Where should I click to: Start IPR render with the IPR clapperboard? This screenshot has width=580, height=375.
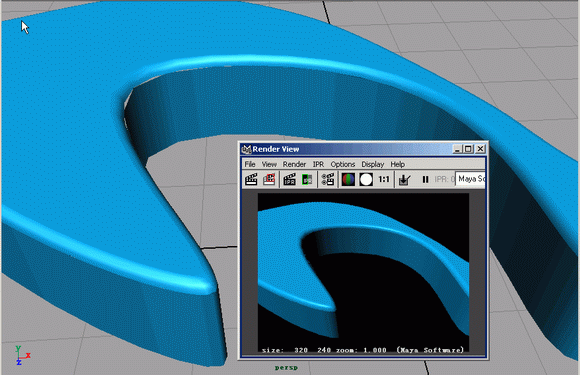(x=289, y=179)
